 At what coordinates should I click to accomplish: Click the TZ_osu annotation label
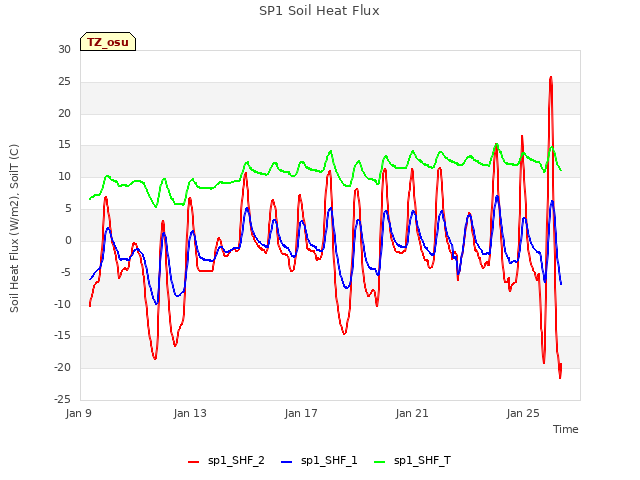pos(108,42)
